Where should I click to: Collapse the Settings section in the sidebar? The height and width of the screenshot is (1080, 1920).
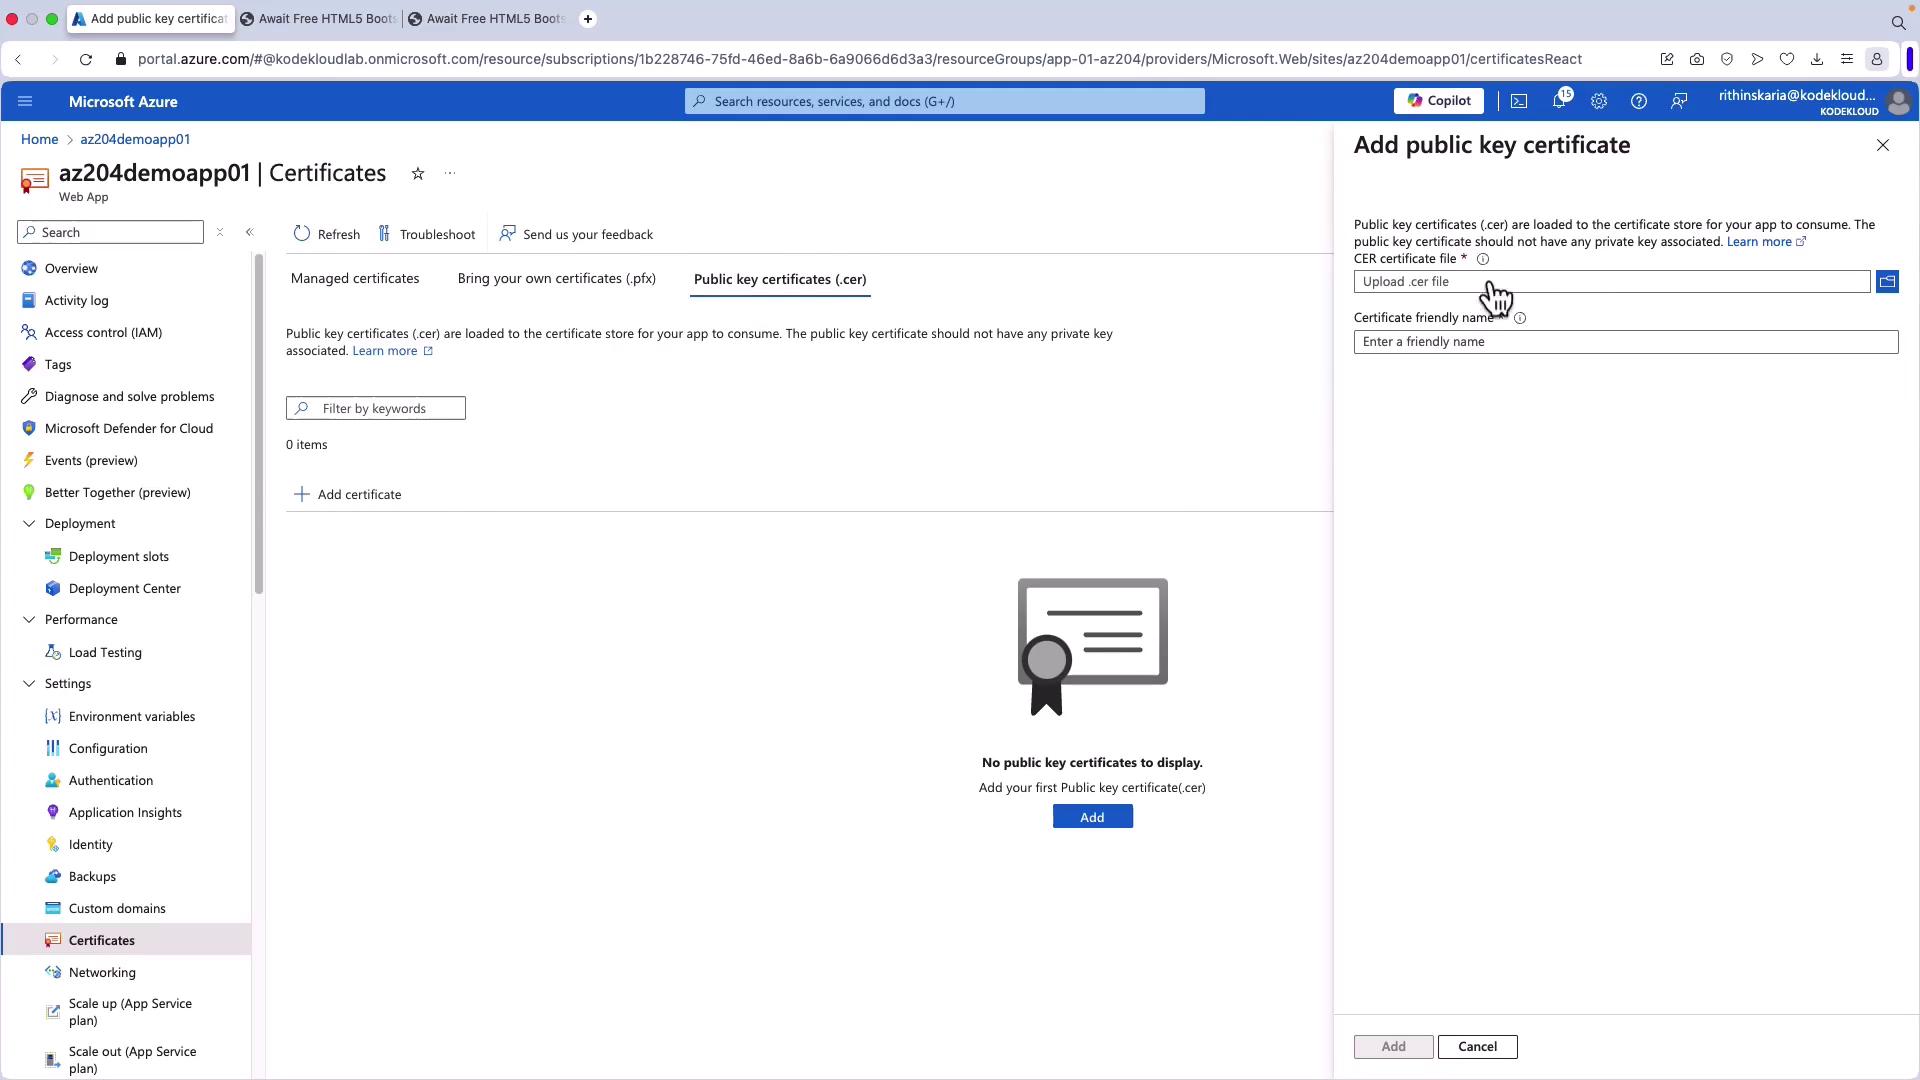(x=29, y=684)
